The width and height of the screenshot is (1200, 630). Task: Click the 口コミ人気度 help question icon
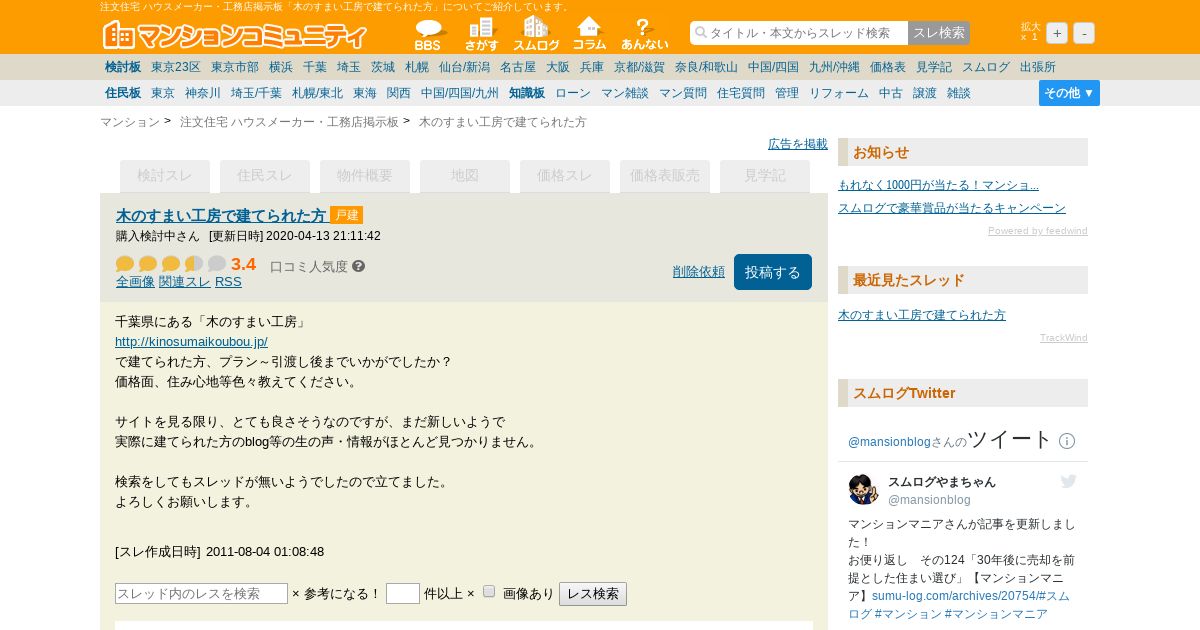359,266
